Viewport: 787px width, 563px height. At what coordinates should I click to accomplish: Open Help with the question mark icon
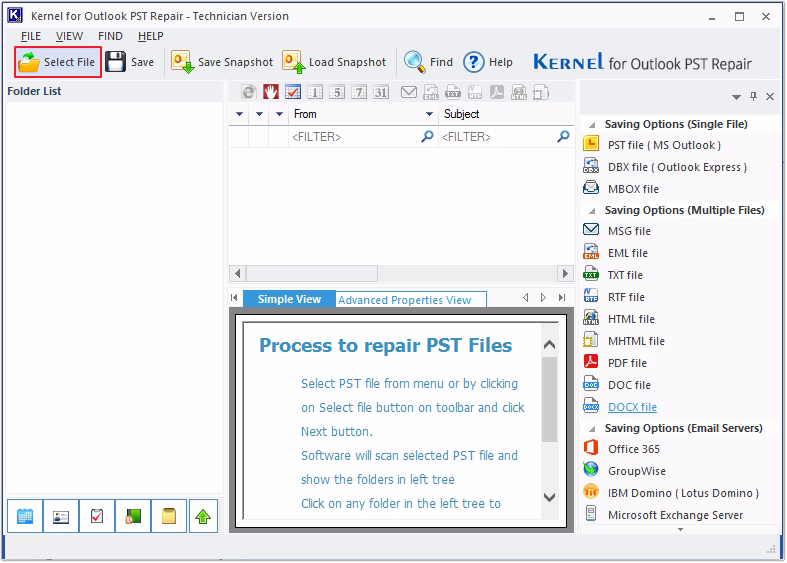(473, 62)
